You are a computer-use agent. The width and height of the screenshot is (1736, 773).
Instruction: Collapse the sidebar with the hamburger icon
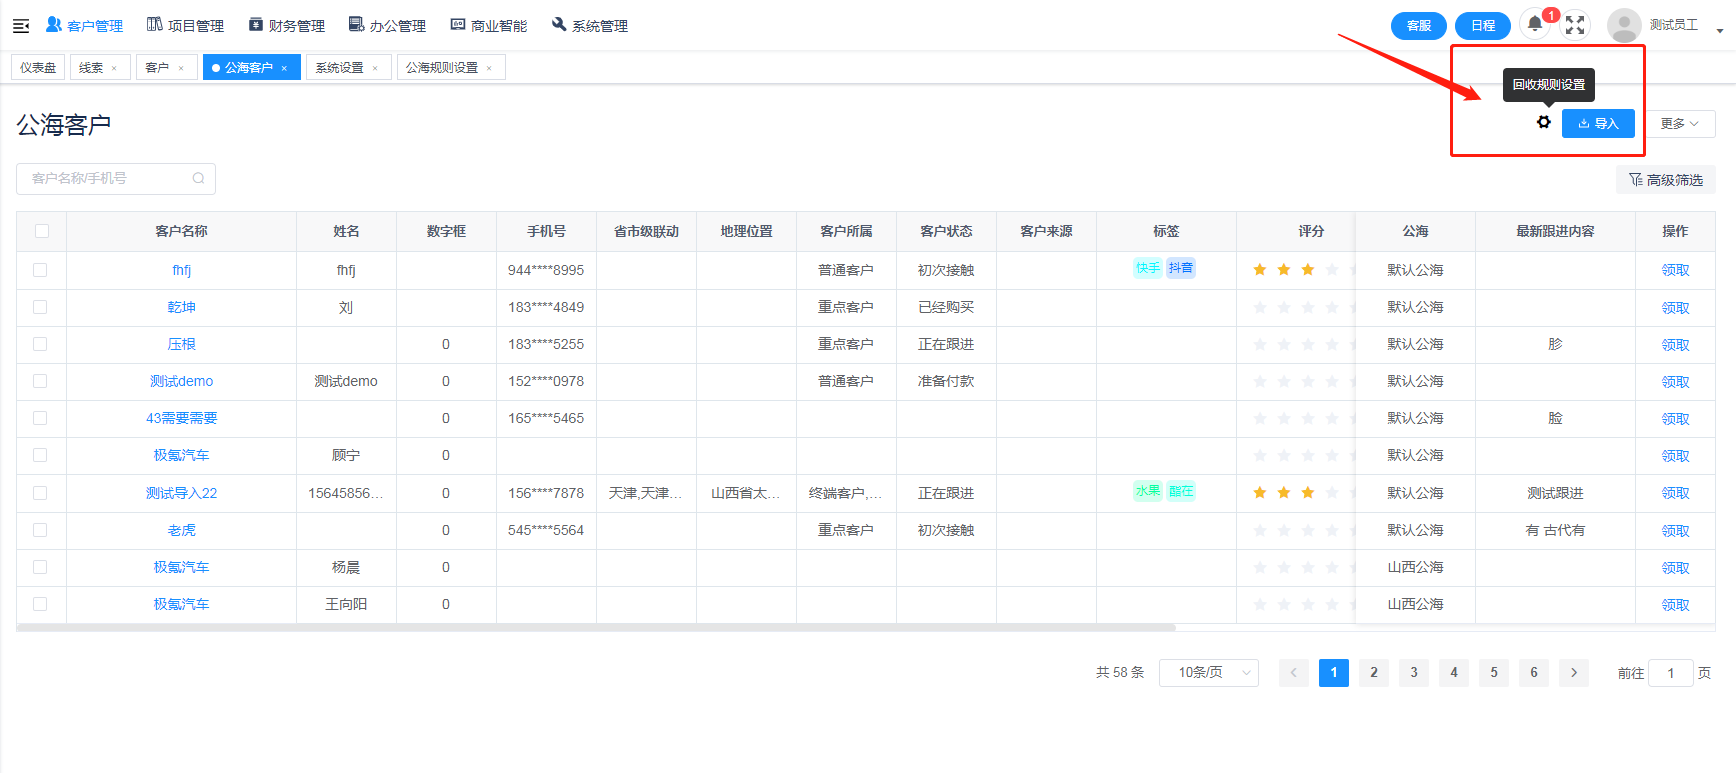[21, 26]
